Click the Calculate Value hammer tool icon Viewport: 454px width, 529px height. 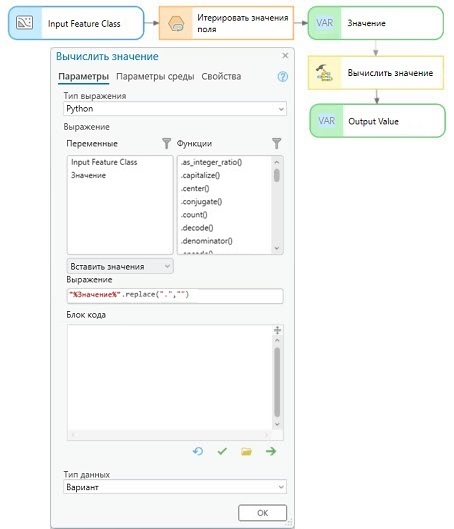324,73
